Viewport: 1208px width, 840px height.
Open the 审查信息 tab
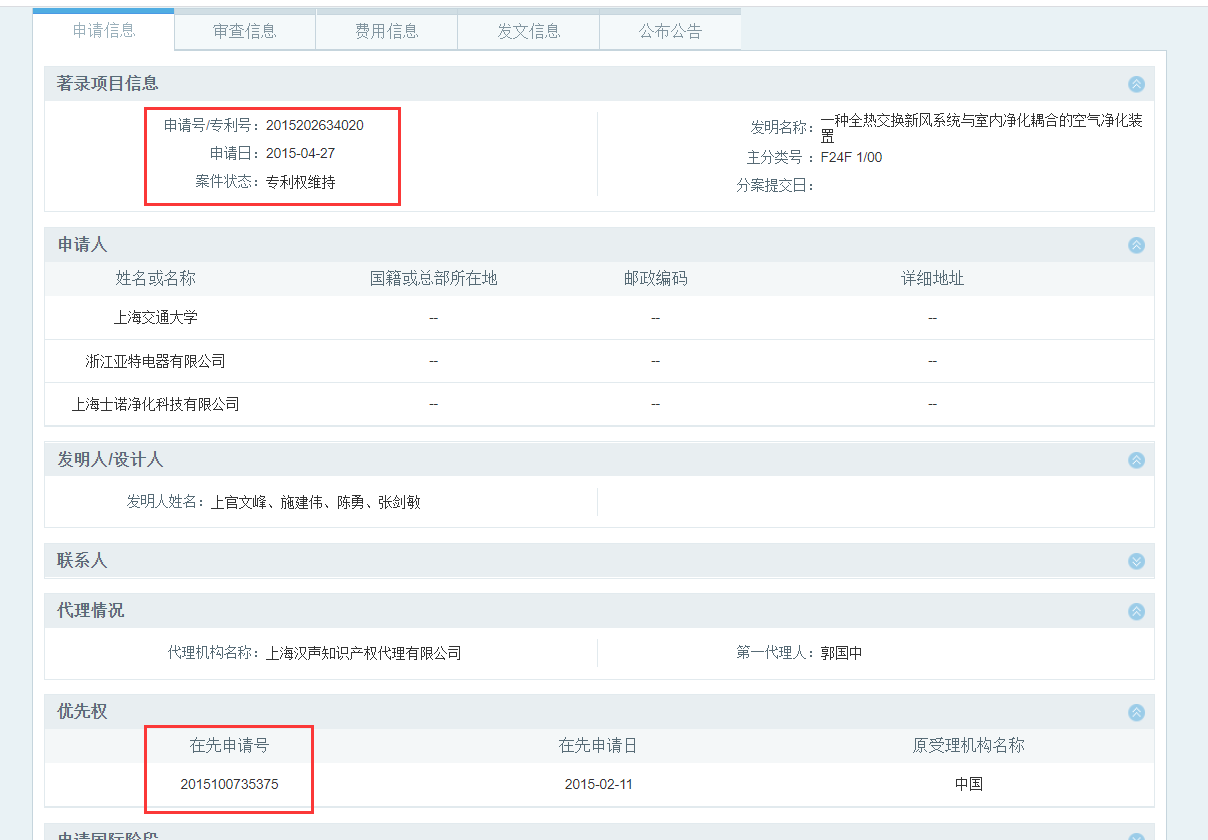tap(245, 32)
